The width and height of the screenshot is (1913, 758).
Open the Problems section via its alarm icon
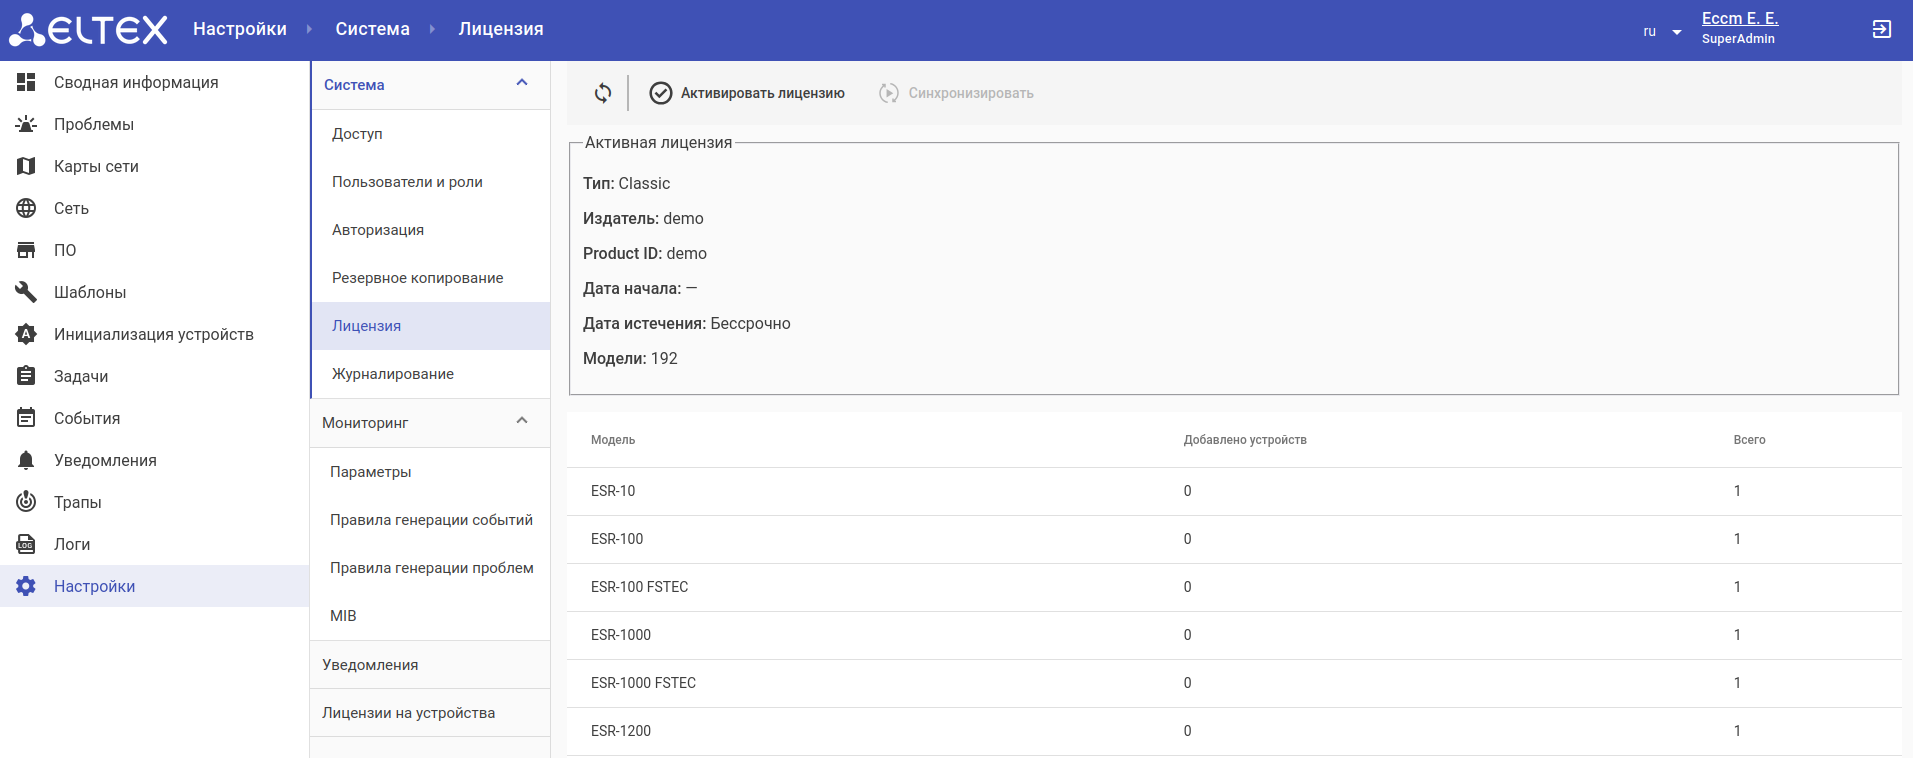point(26,124)
